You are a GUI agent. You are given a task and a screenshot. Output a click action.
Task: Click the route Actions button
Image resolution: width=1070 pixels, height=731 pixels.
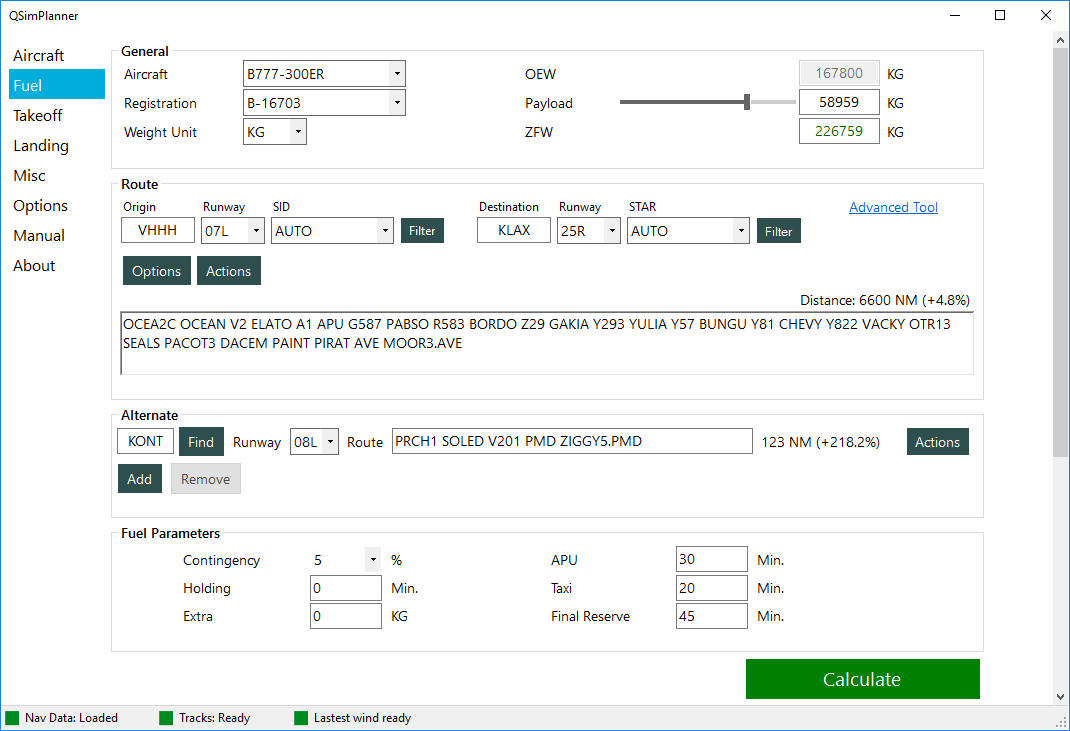point(229,271)
